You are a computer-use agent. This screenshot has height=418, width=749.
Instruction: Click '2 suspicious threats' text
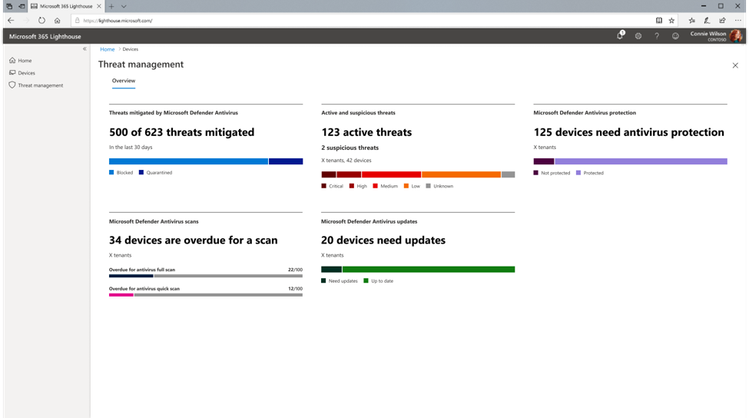pyautogui.click(x=350, y=148)
